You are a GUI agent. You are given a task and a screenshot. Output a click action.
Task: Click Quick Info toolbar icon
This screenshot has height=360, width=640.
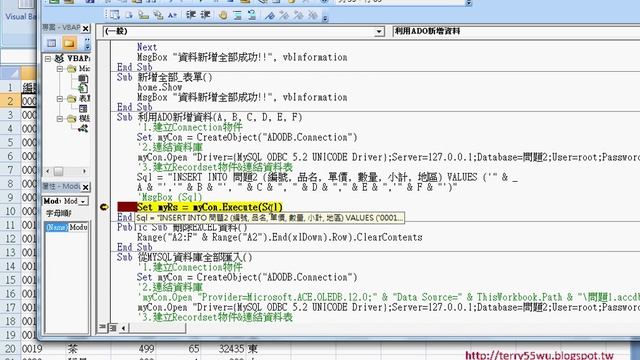[143, 15]
